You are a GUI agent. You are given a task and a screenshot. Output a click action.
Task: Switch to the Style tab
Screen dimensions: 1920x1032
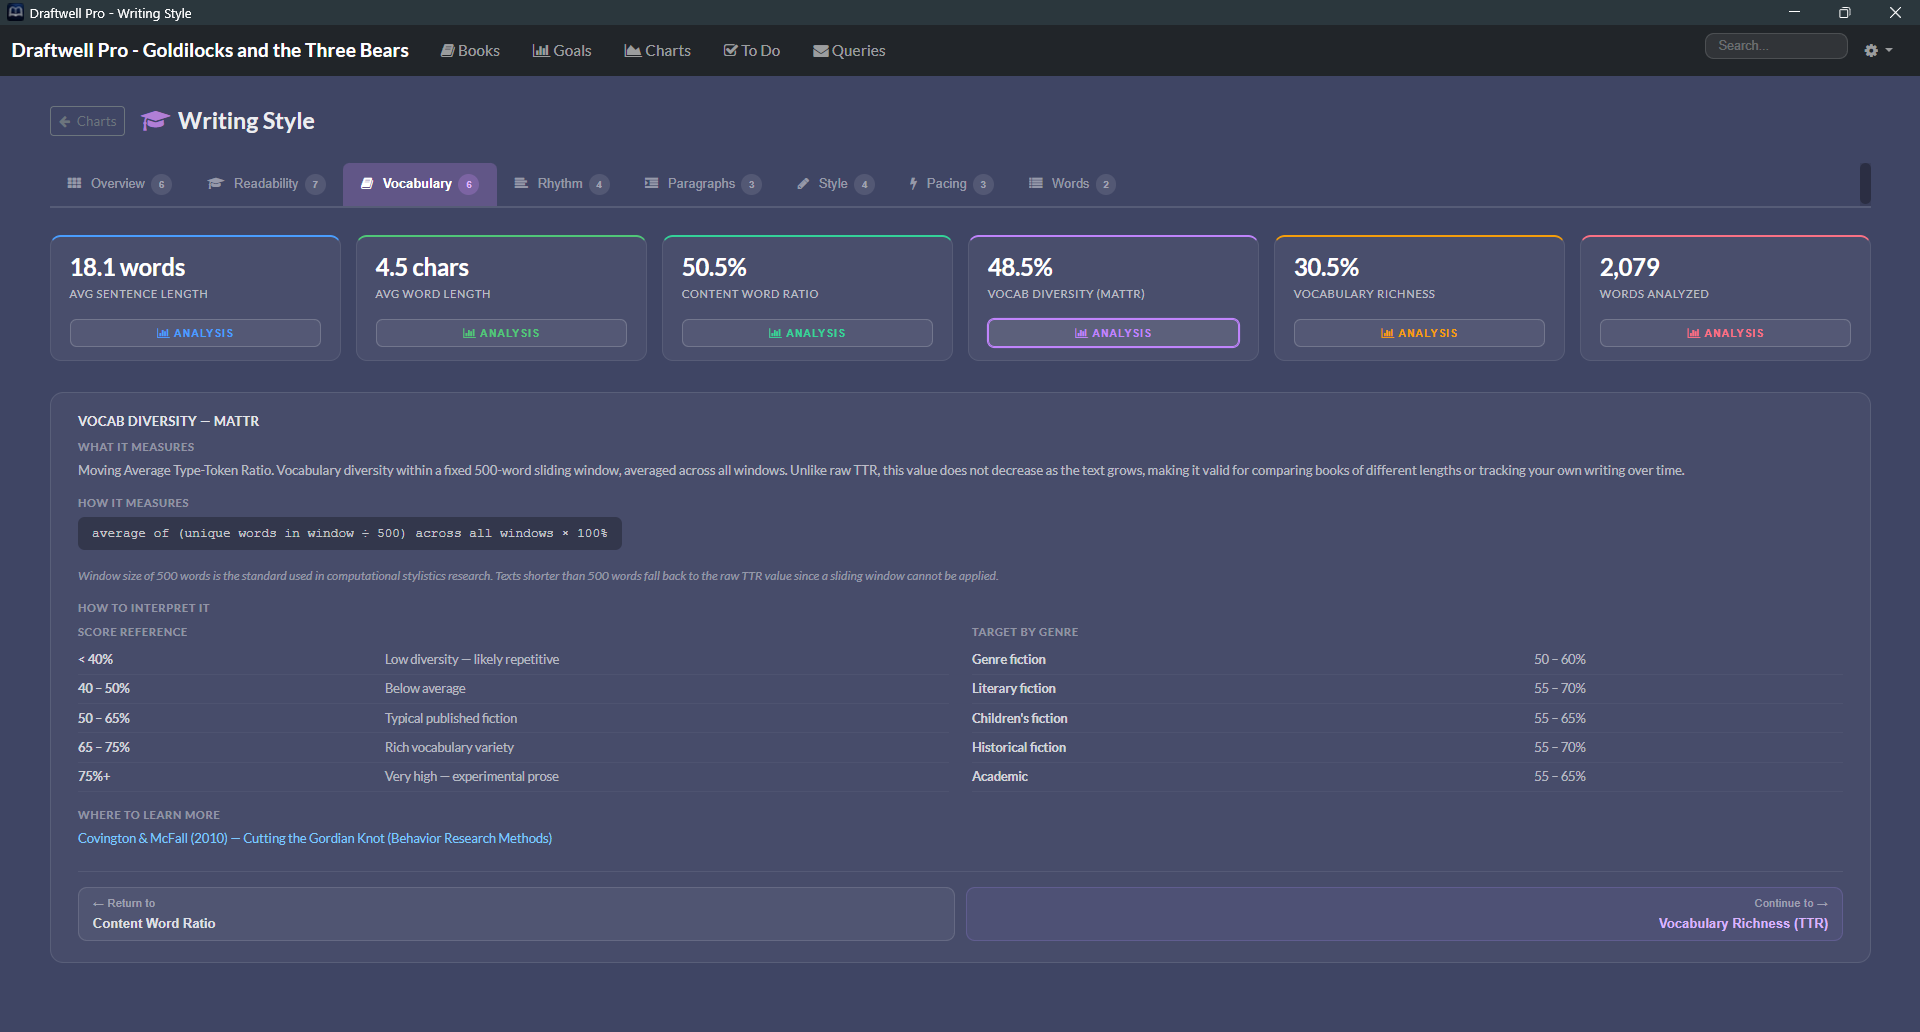(835, 184)
